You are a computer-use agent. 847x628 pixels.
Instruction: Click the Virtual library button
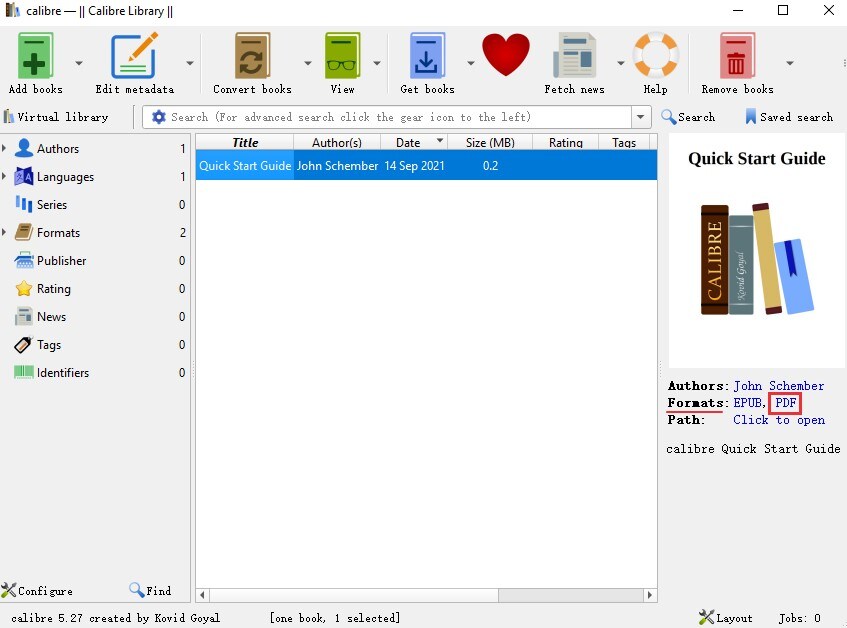click(x=56, y=117)
